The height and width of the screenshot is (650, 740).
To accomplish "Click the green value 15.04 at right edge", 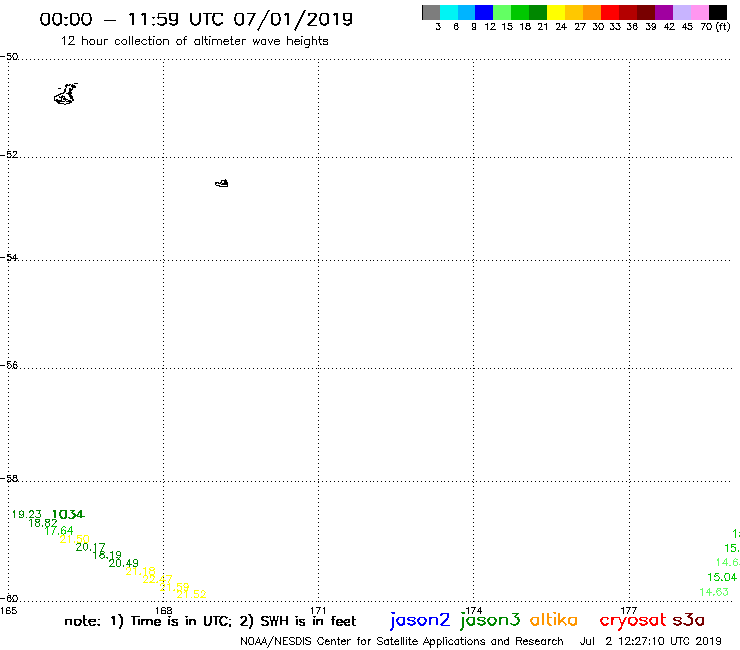I will click(722, 577).
